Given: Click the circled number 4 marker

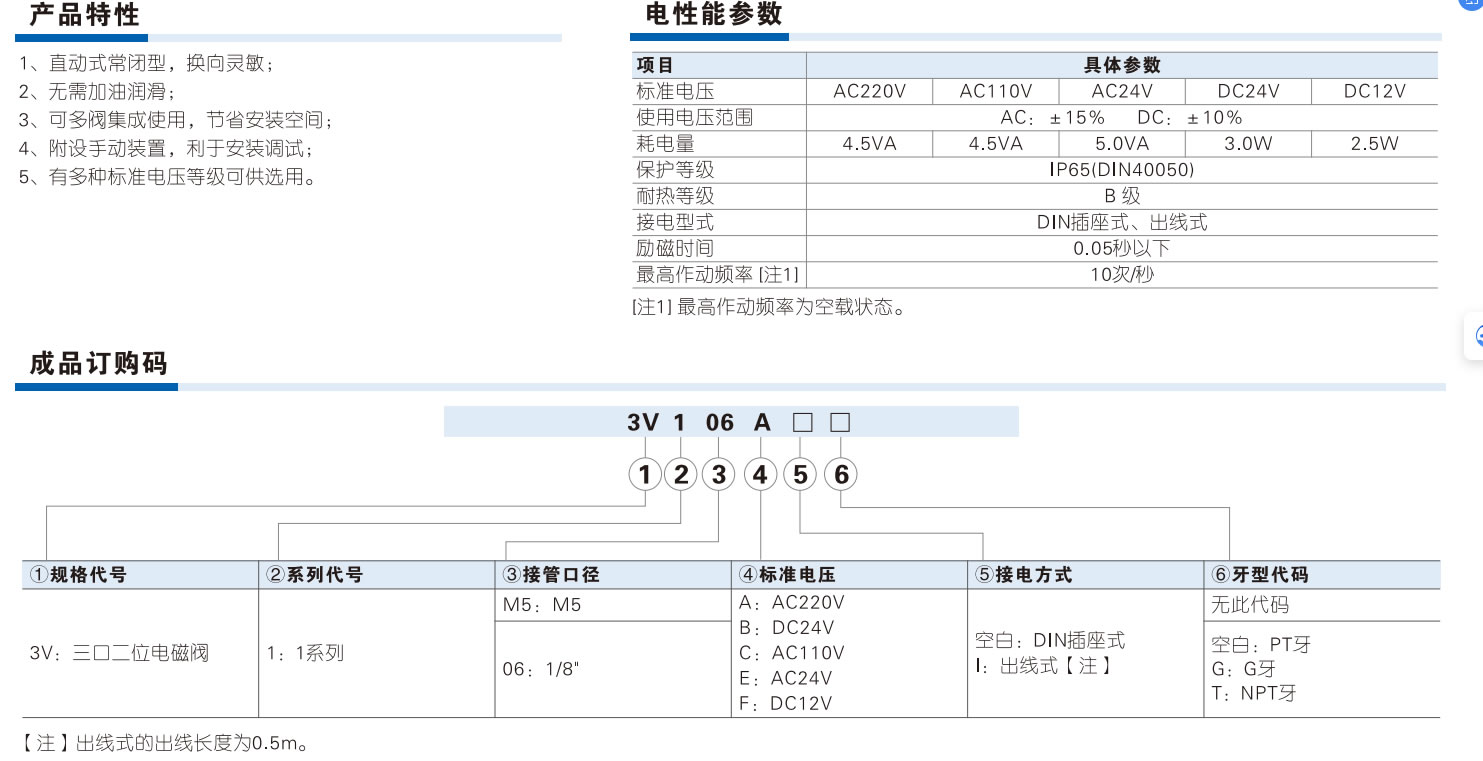Looking at the screenshot, I should [x=761, y=474].
